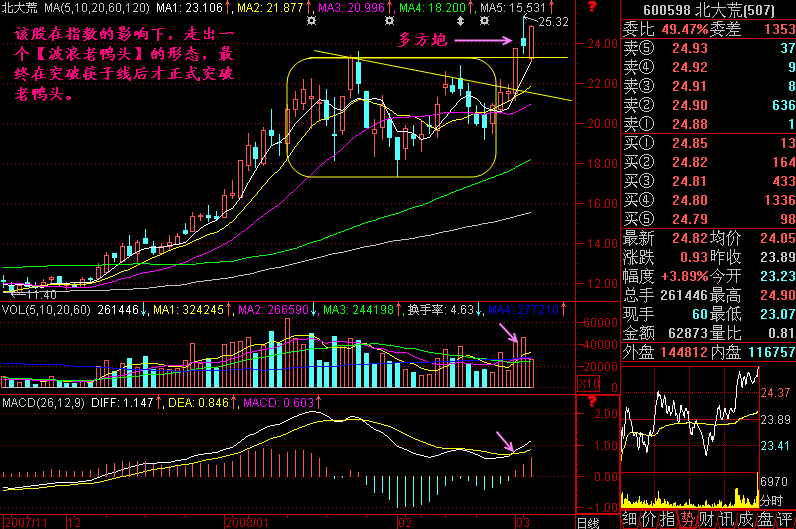Click the 日线 period label
796x529 pixels.
coord(588,521)
